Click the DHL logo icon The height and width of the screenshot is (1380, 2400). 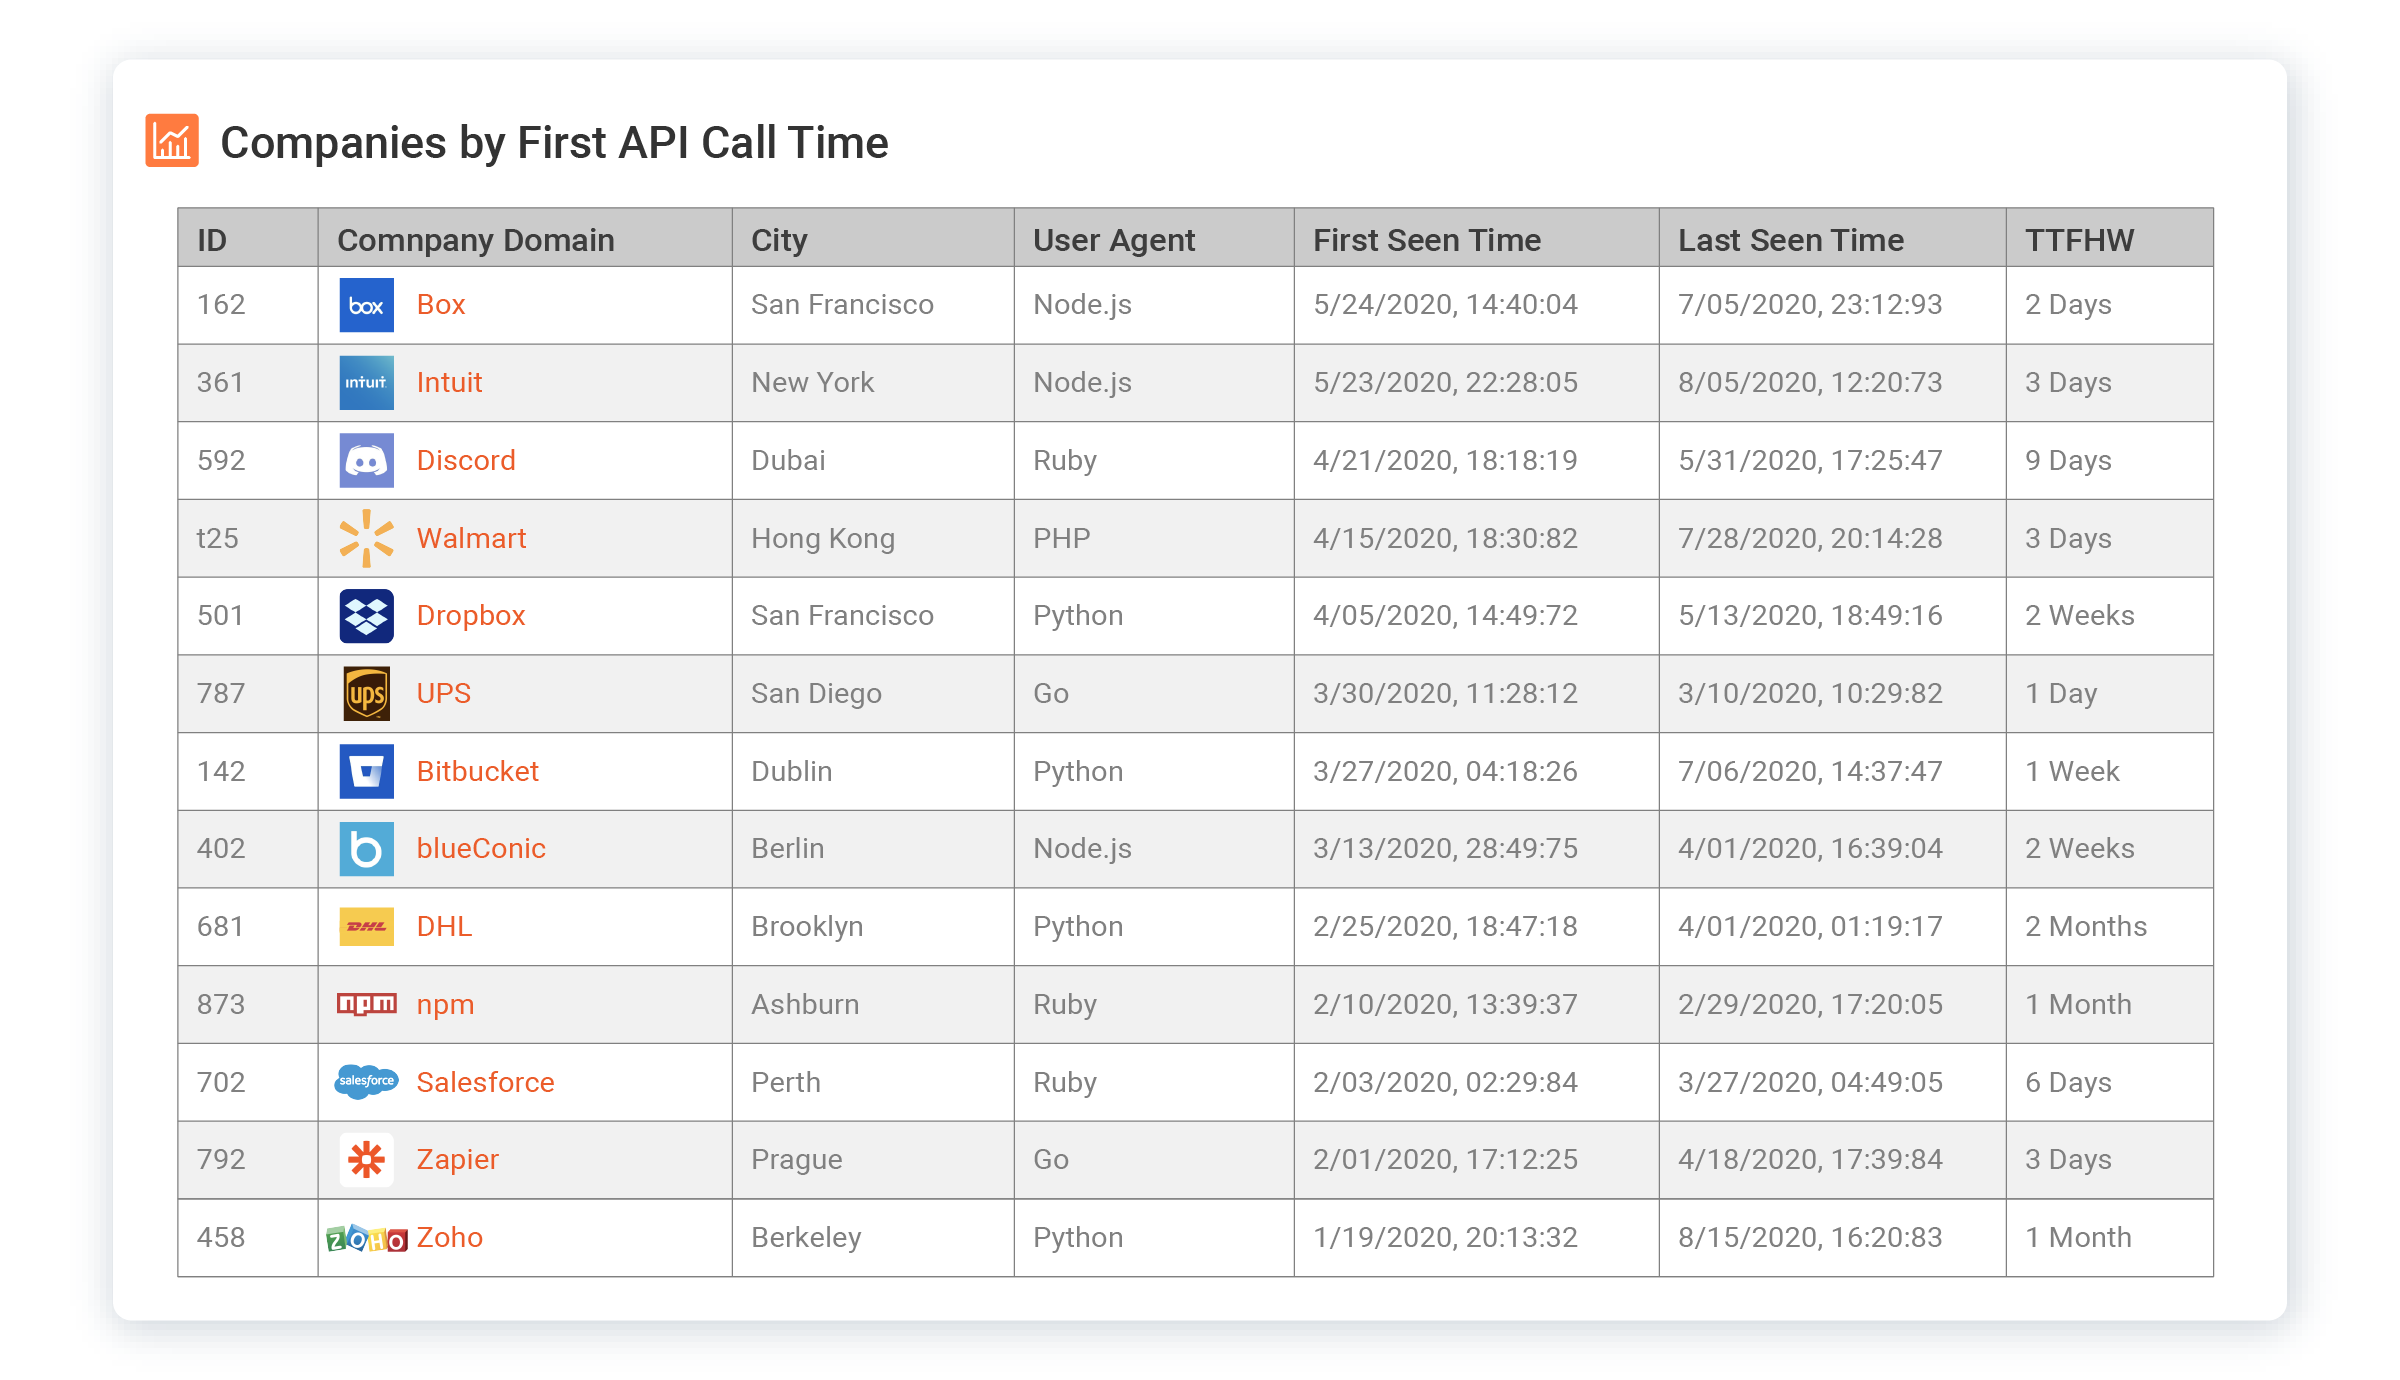[366, 927]
